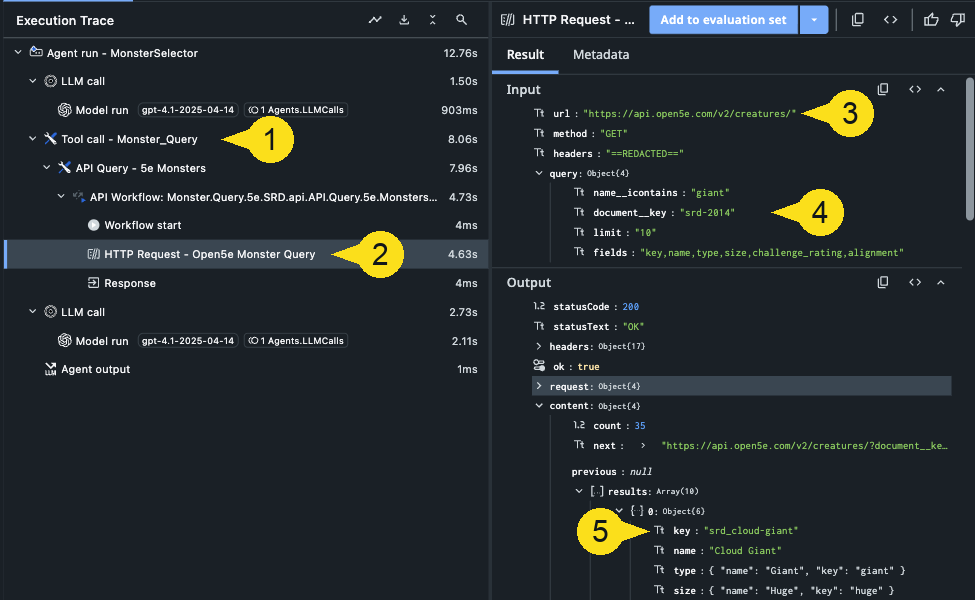The width and height of the screenshot is (975, 600).
Task: Collapse the API Workflow node
Action: [x=61, y=196]
